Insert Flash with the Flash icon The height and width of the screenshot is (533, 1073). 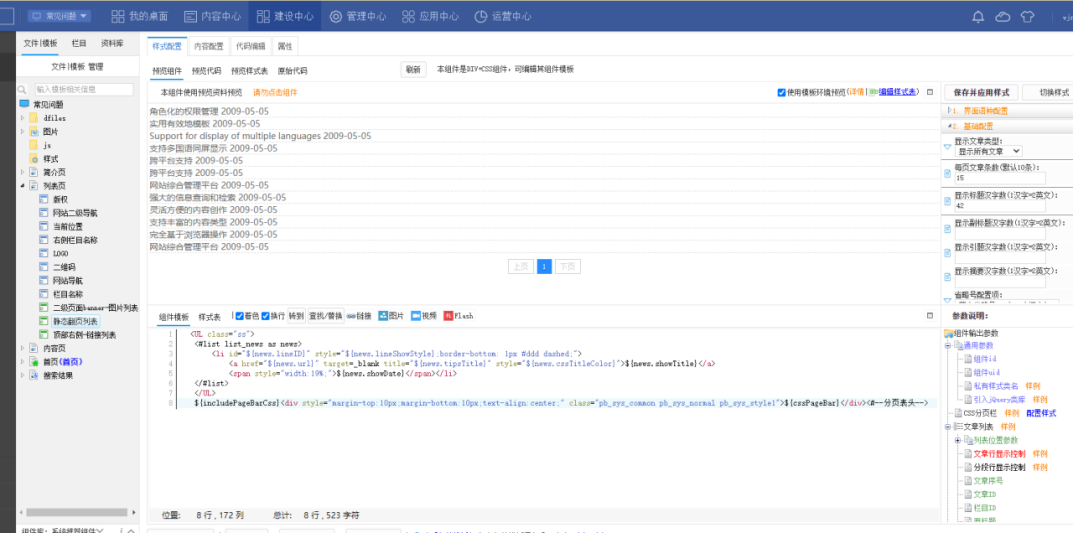pos(458,316)
